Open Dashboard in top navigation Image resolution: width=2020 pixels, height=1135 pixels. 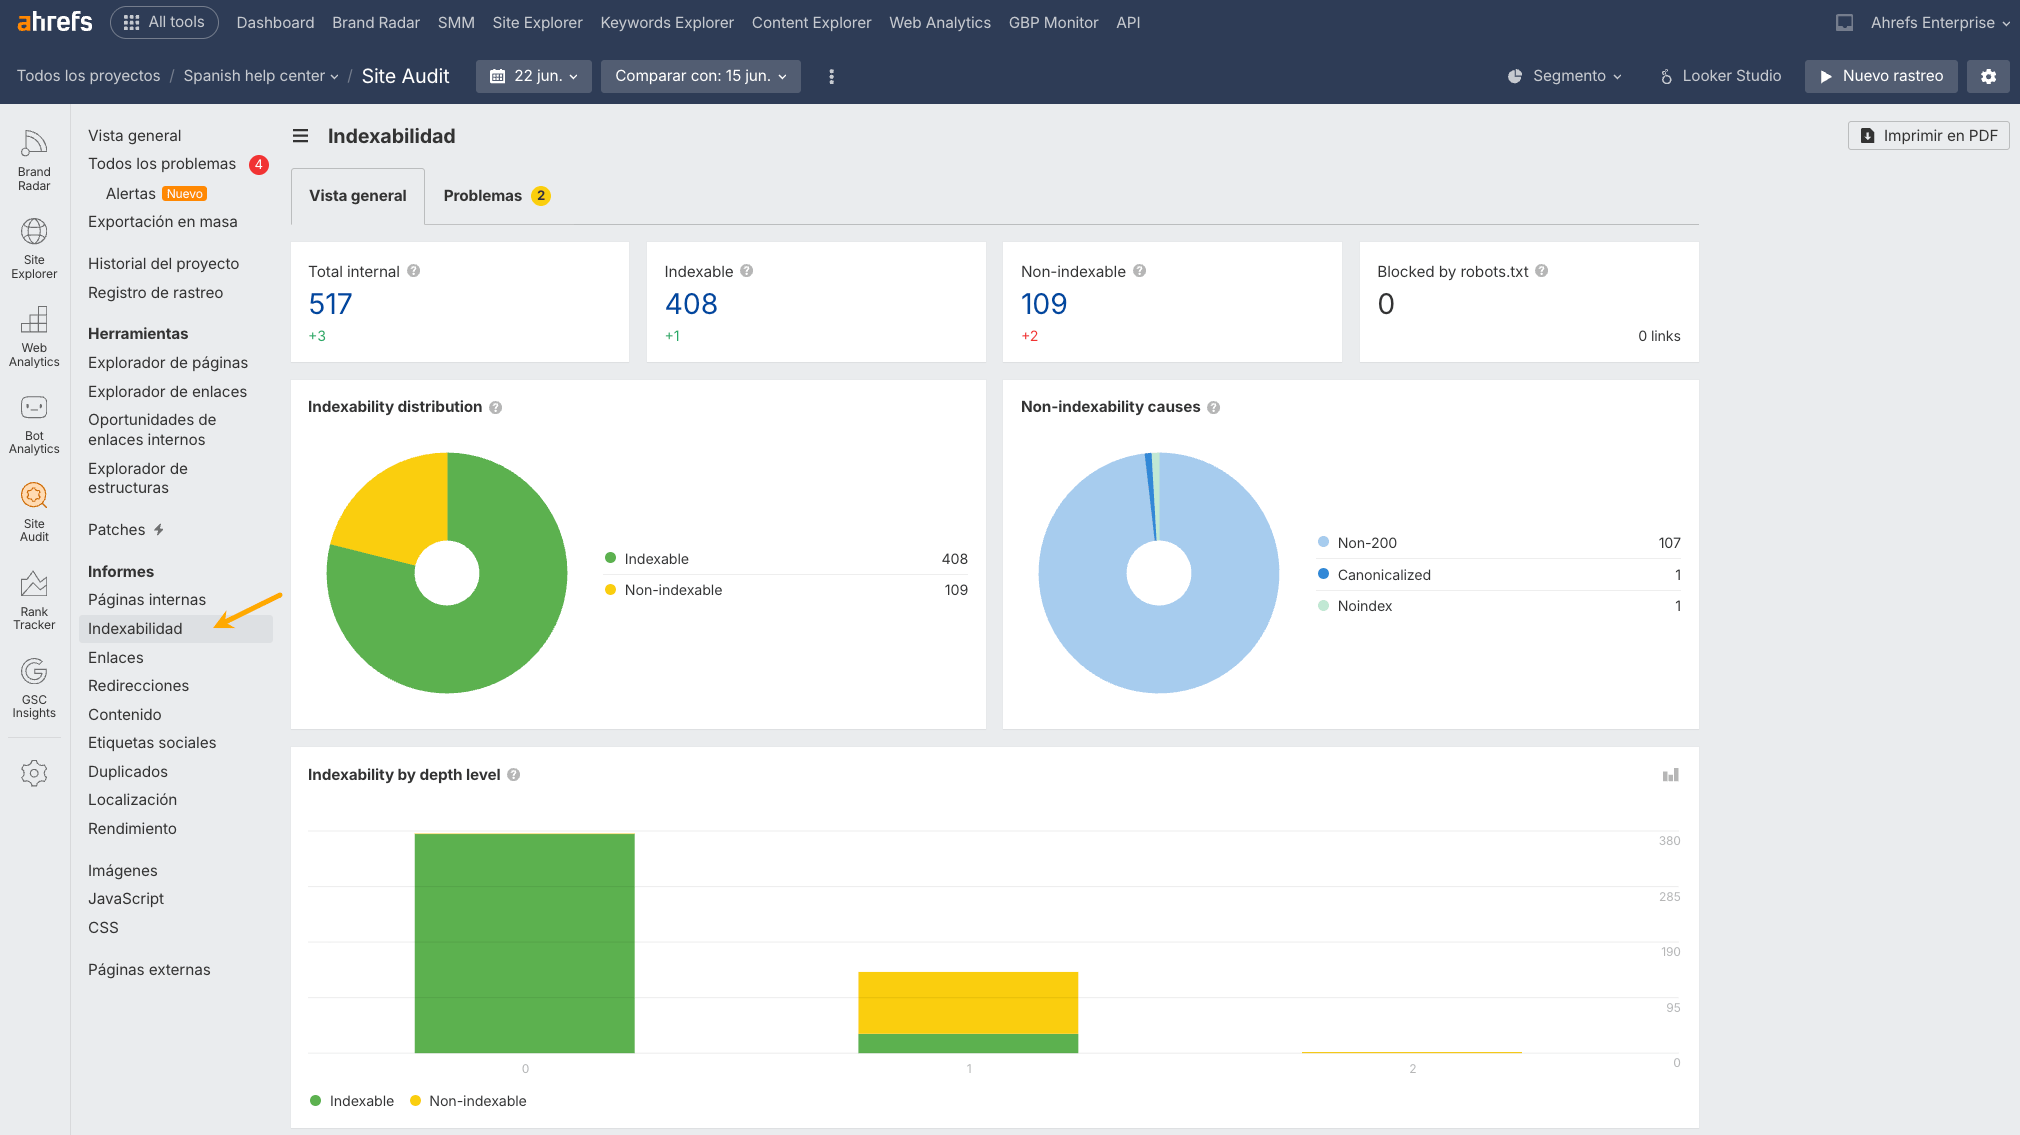275,22
